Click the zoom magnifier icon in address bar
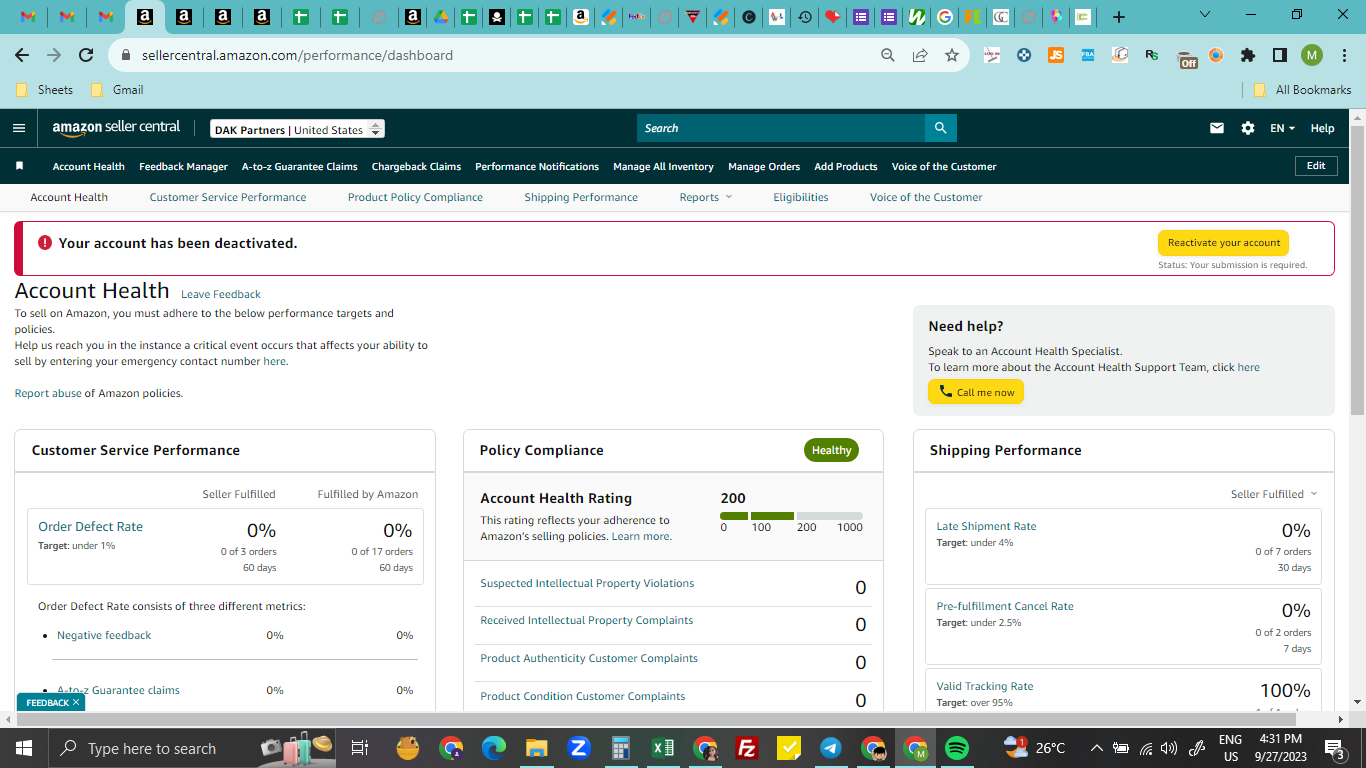 click(x=888, y=55)
